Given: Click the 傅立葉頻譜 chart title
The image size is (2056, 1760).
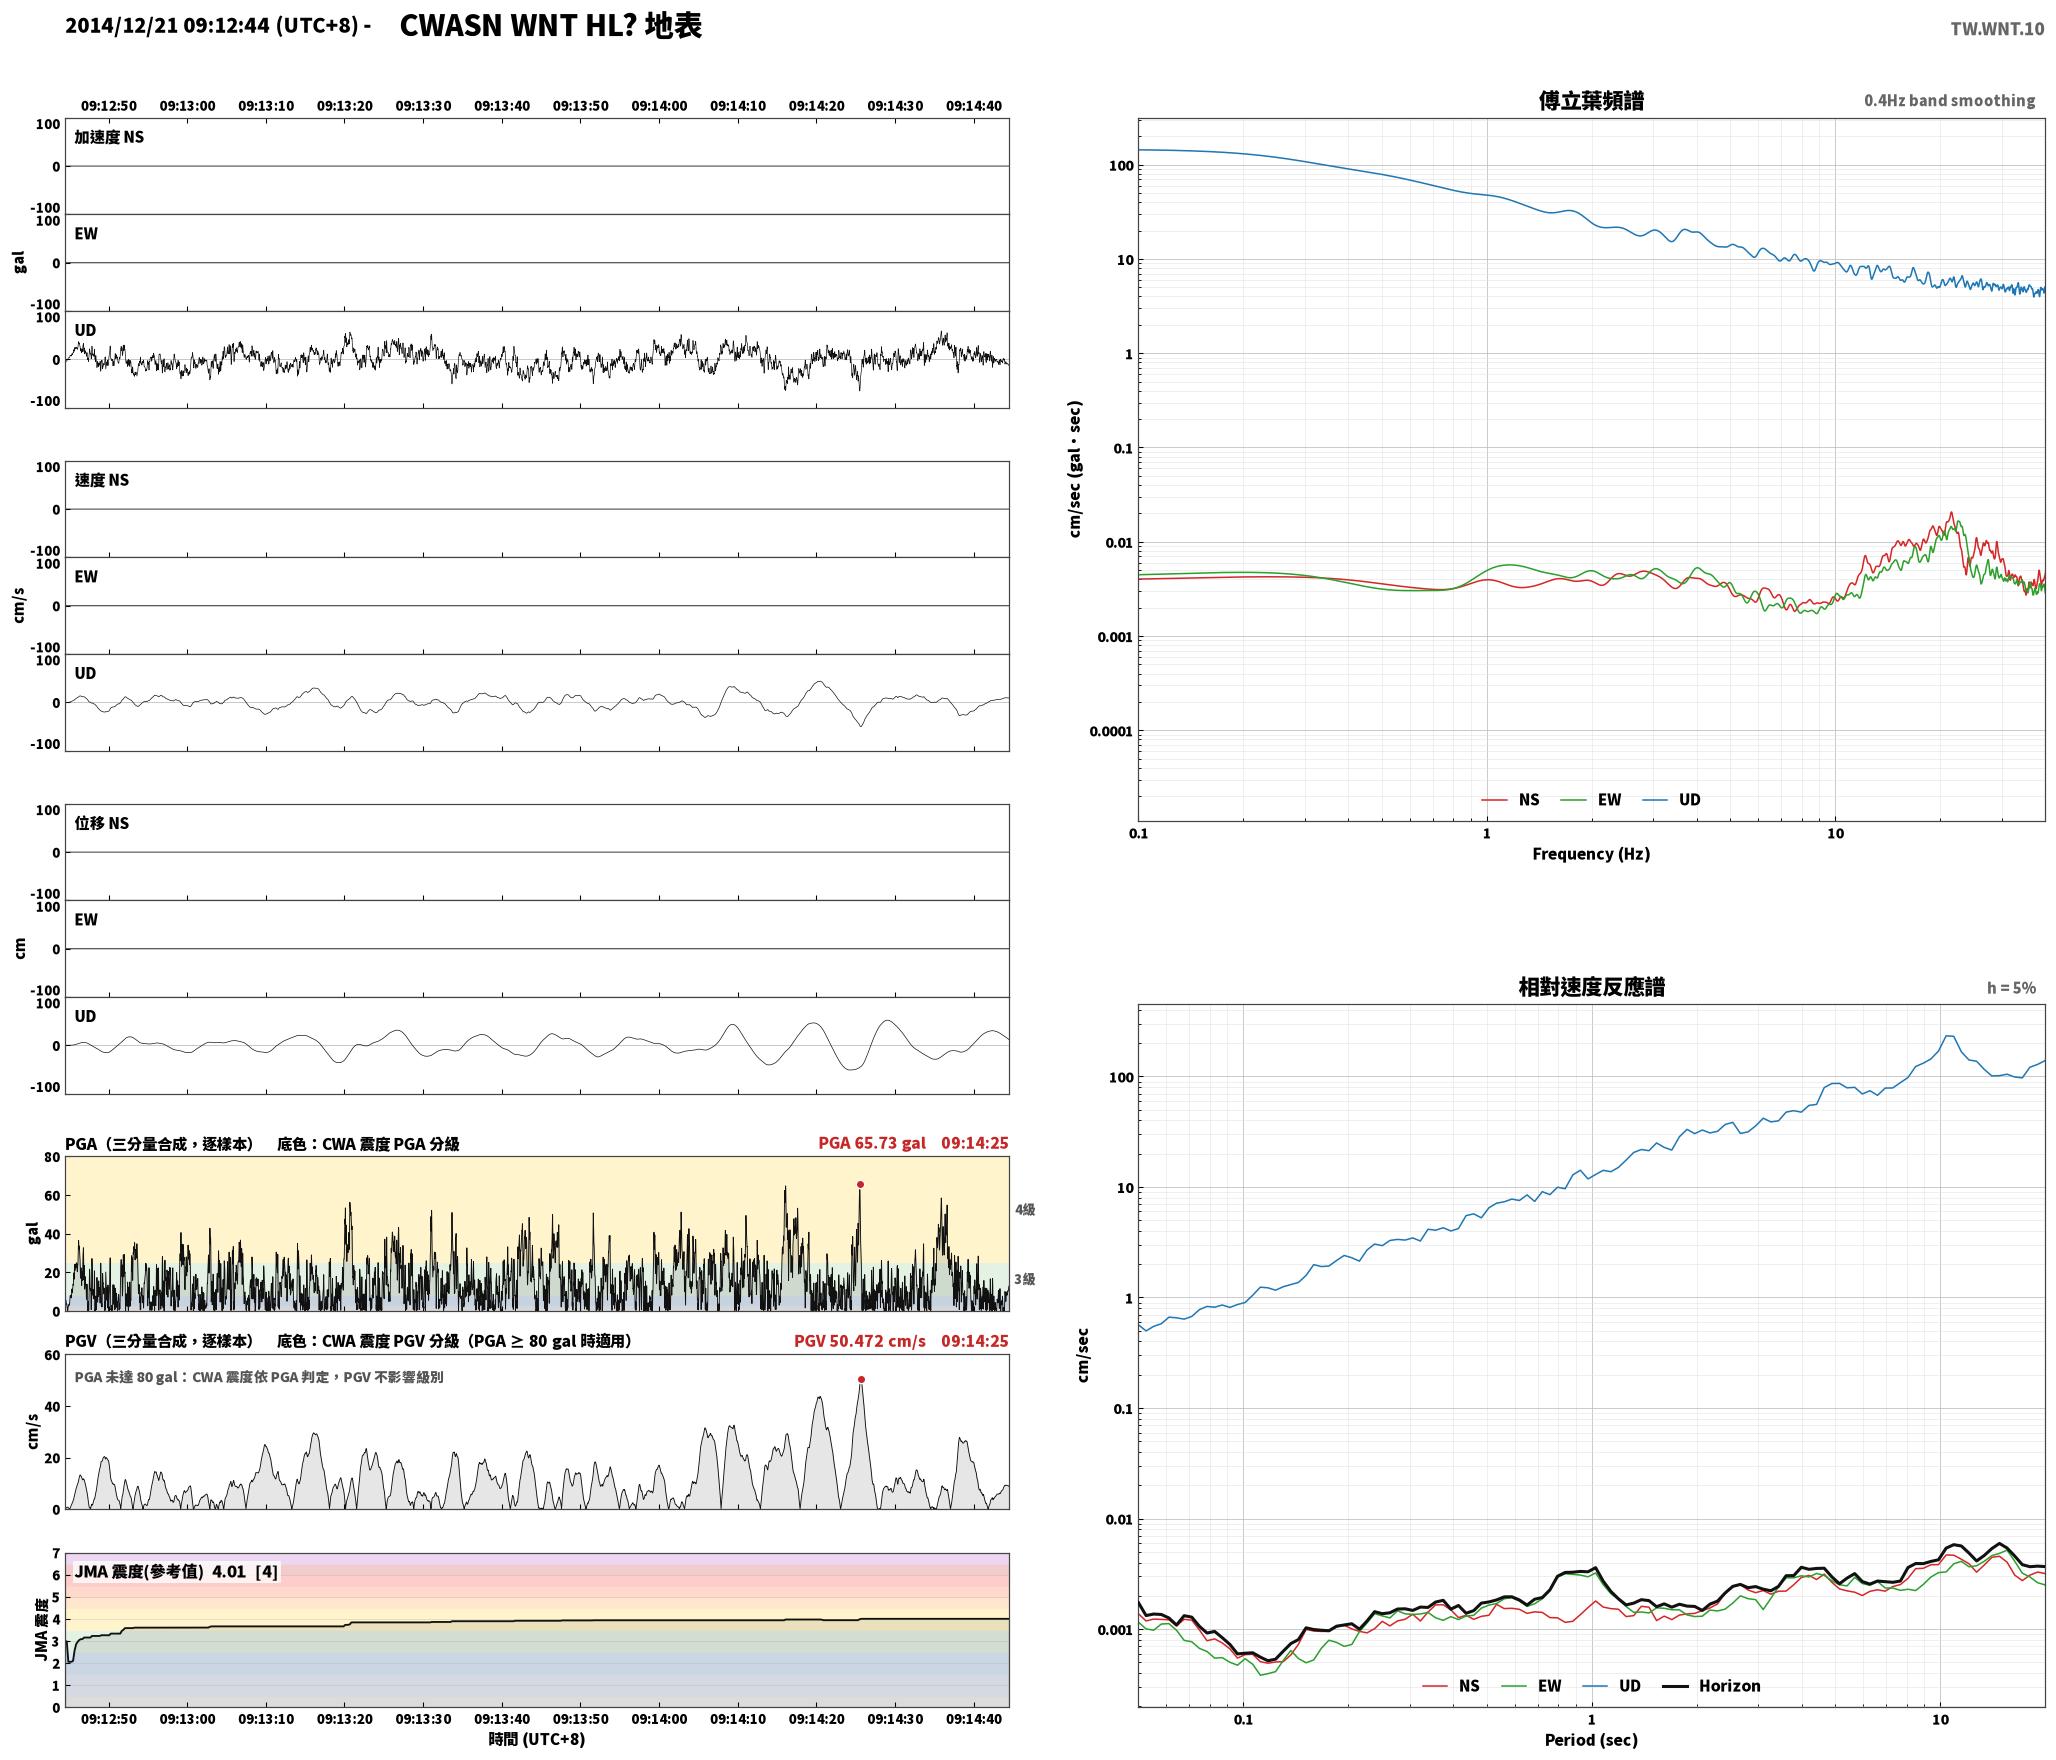Looking at the screenshot, I should coord(1591,100).
